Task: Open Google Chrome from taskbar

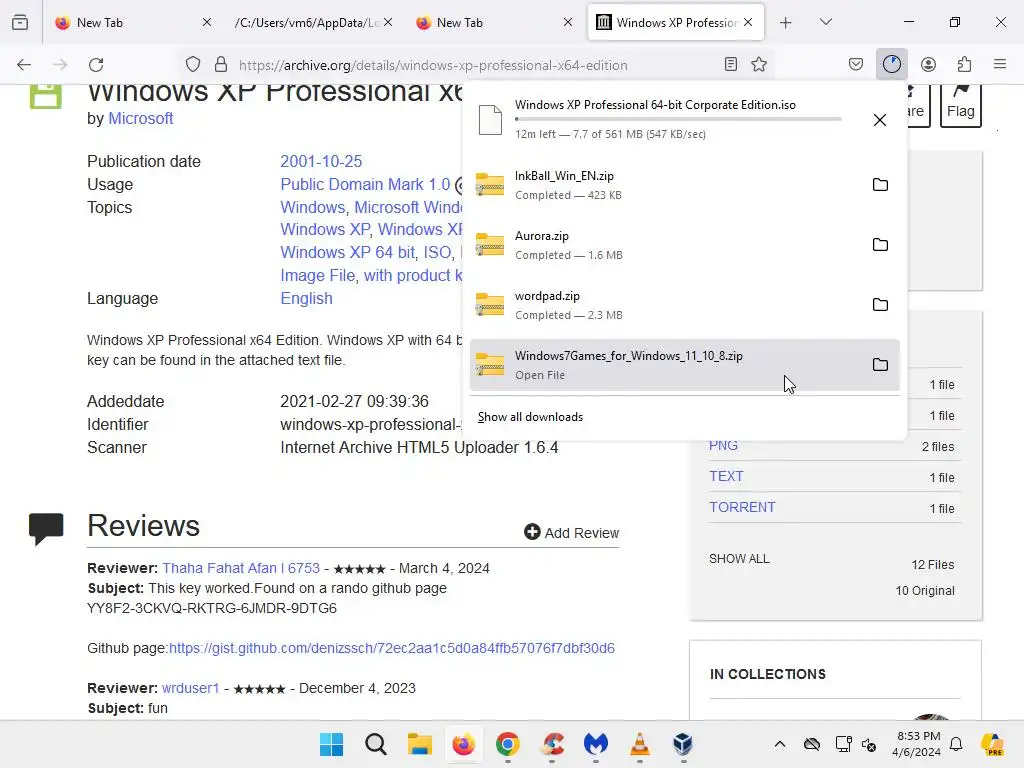Action: [507, 744]
